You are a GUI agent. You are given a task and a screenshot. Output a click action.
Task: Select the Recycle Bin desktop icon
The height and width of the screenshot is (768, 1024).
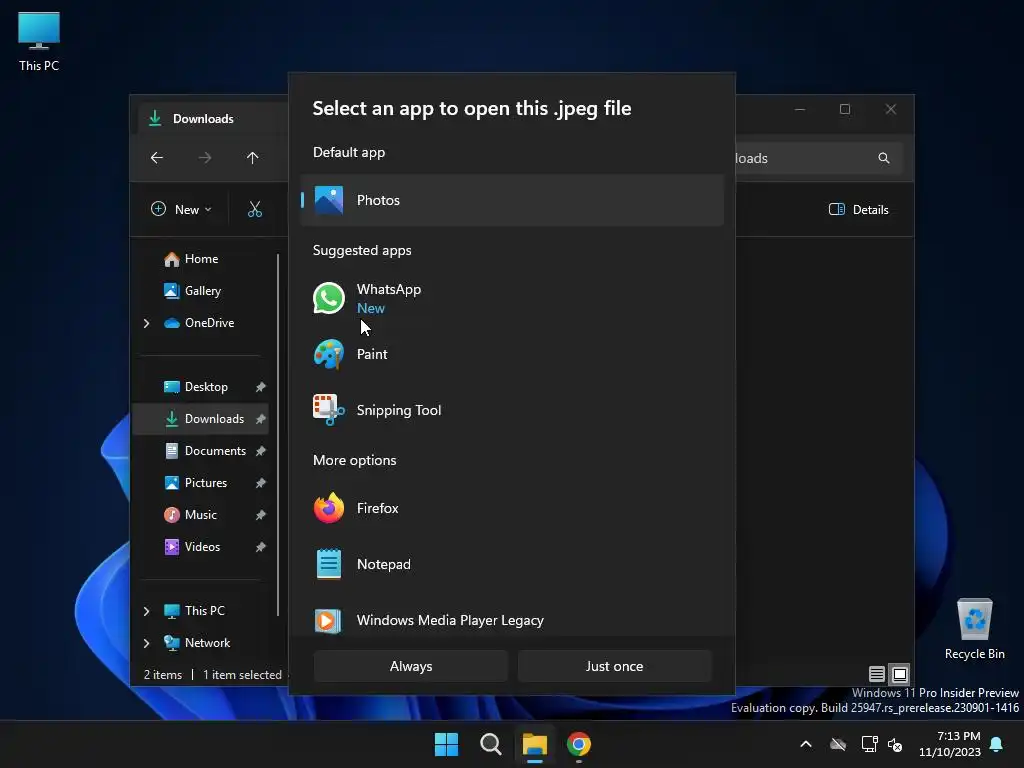pos(974,629)
